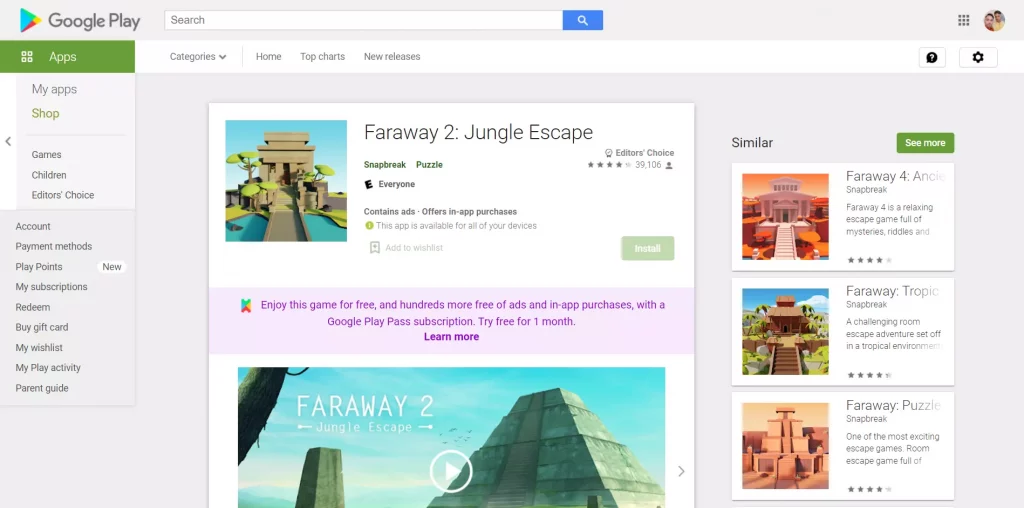This screenshot has height=508, width=1024.
Task: Click the Apps grid icon in green sidebar
Action: click(x=27, y=57)
